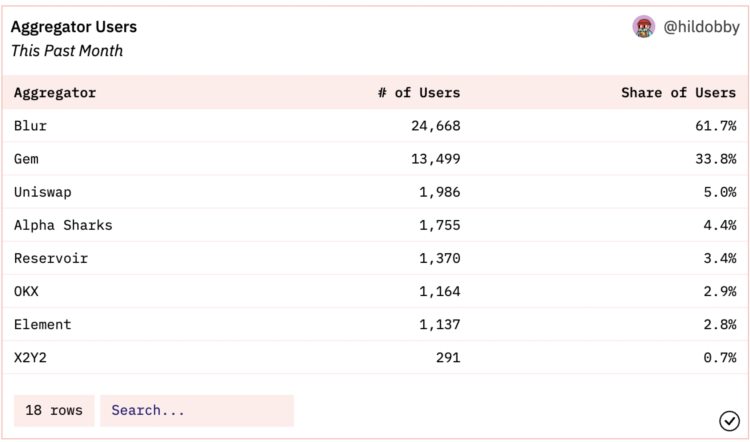This screenshot has height=442, width=750.
Task: Click the Aggregator Users title
Action: coord(74,27)
